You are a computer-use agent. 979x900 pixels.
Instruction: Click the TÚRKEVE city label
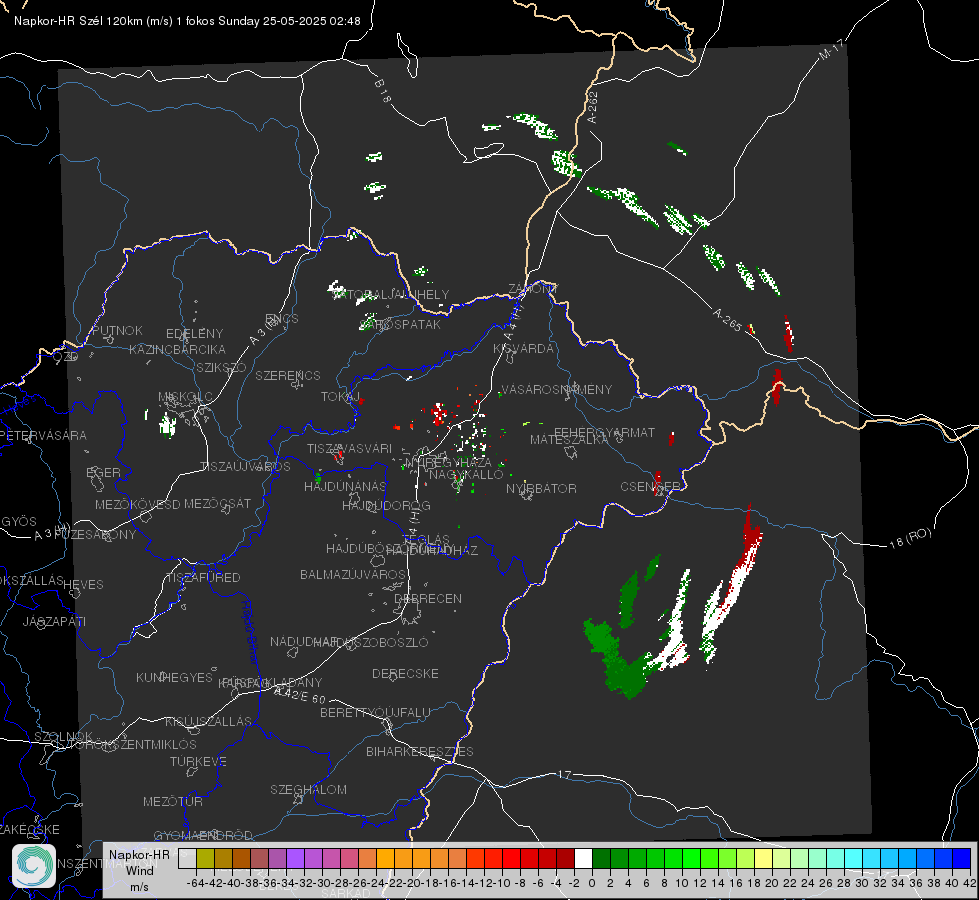pos(199,761)
